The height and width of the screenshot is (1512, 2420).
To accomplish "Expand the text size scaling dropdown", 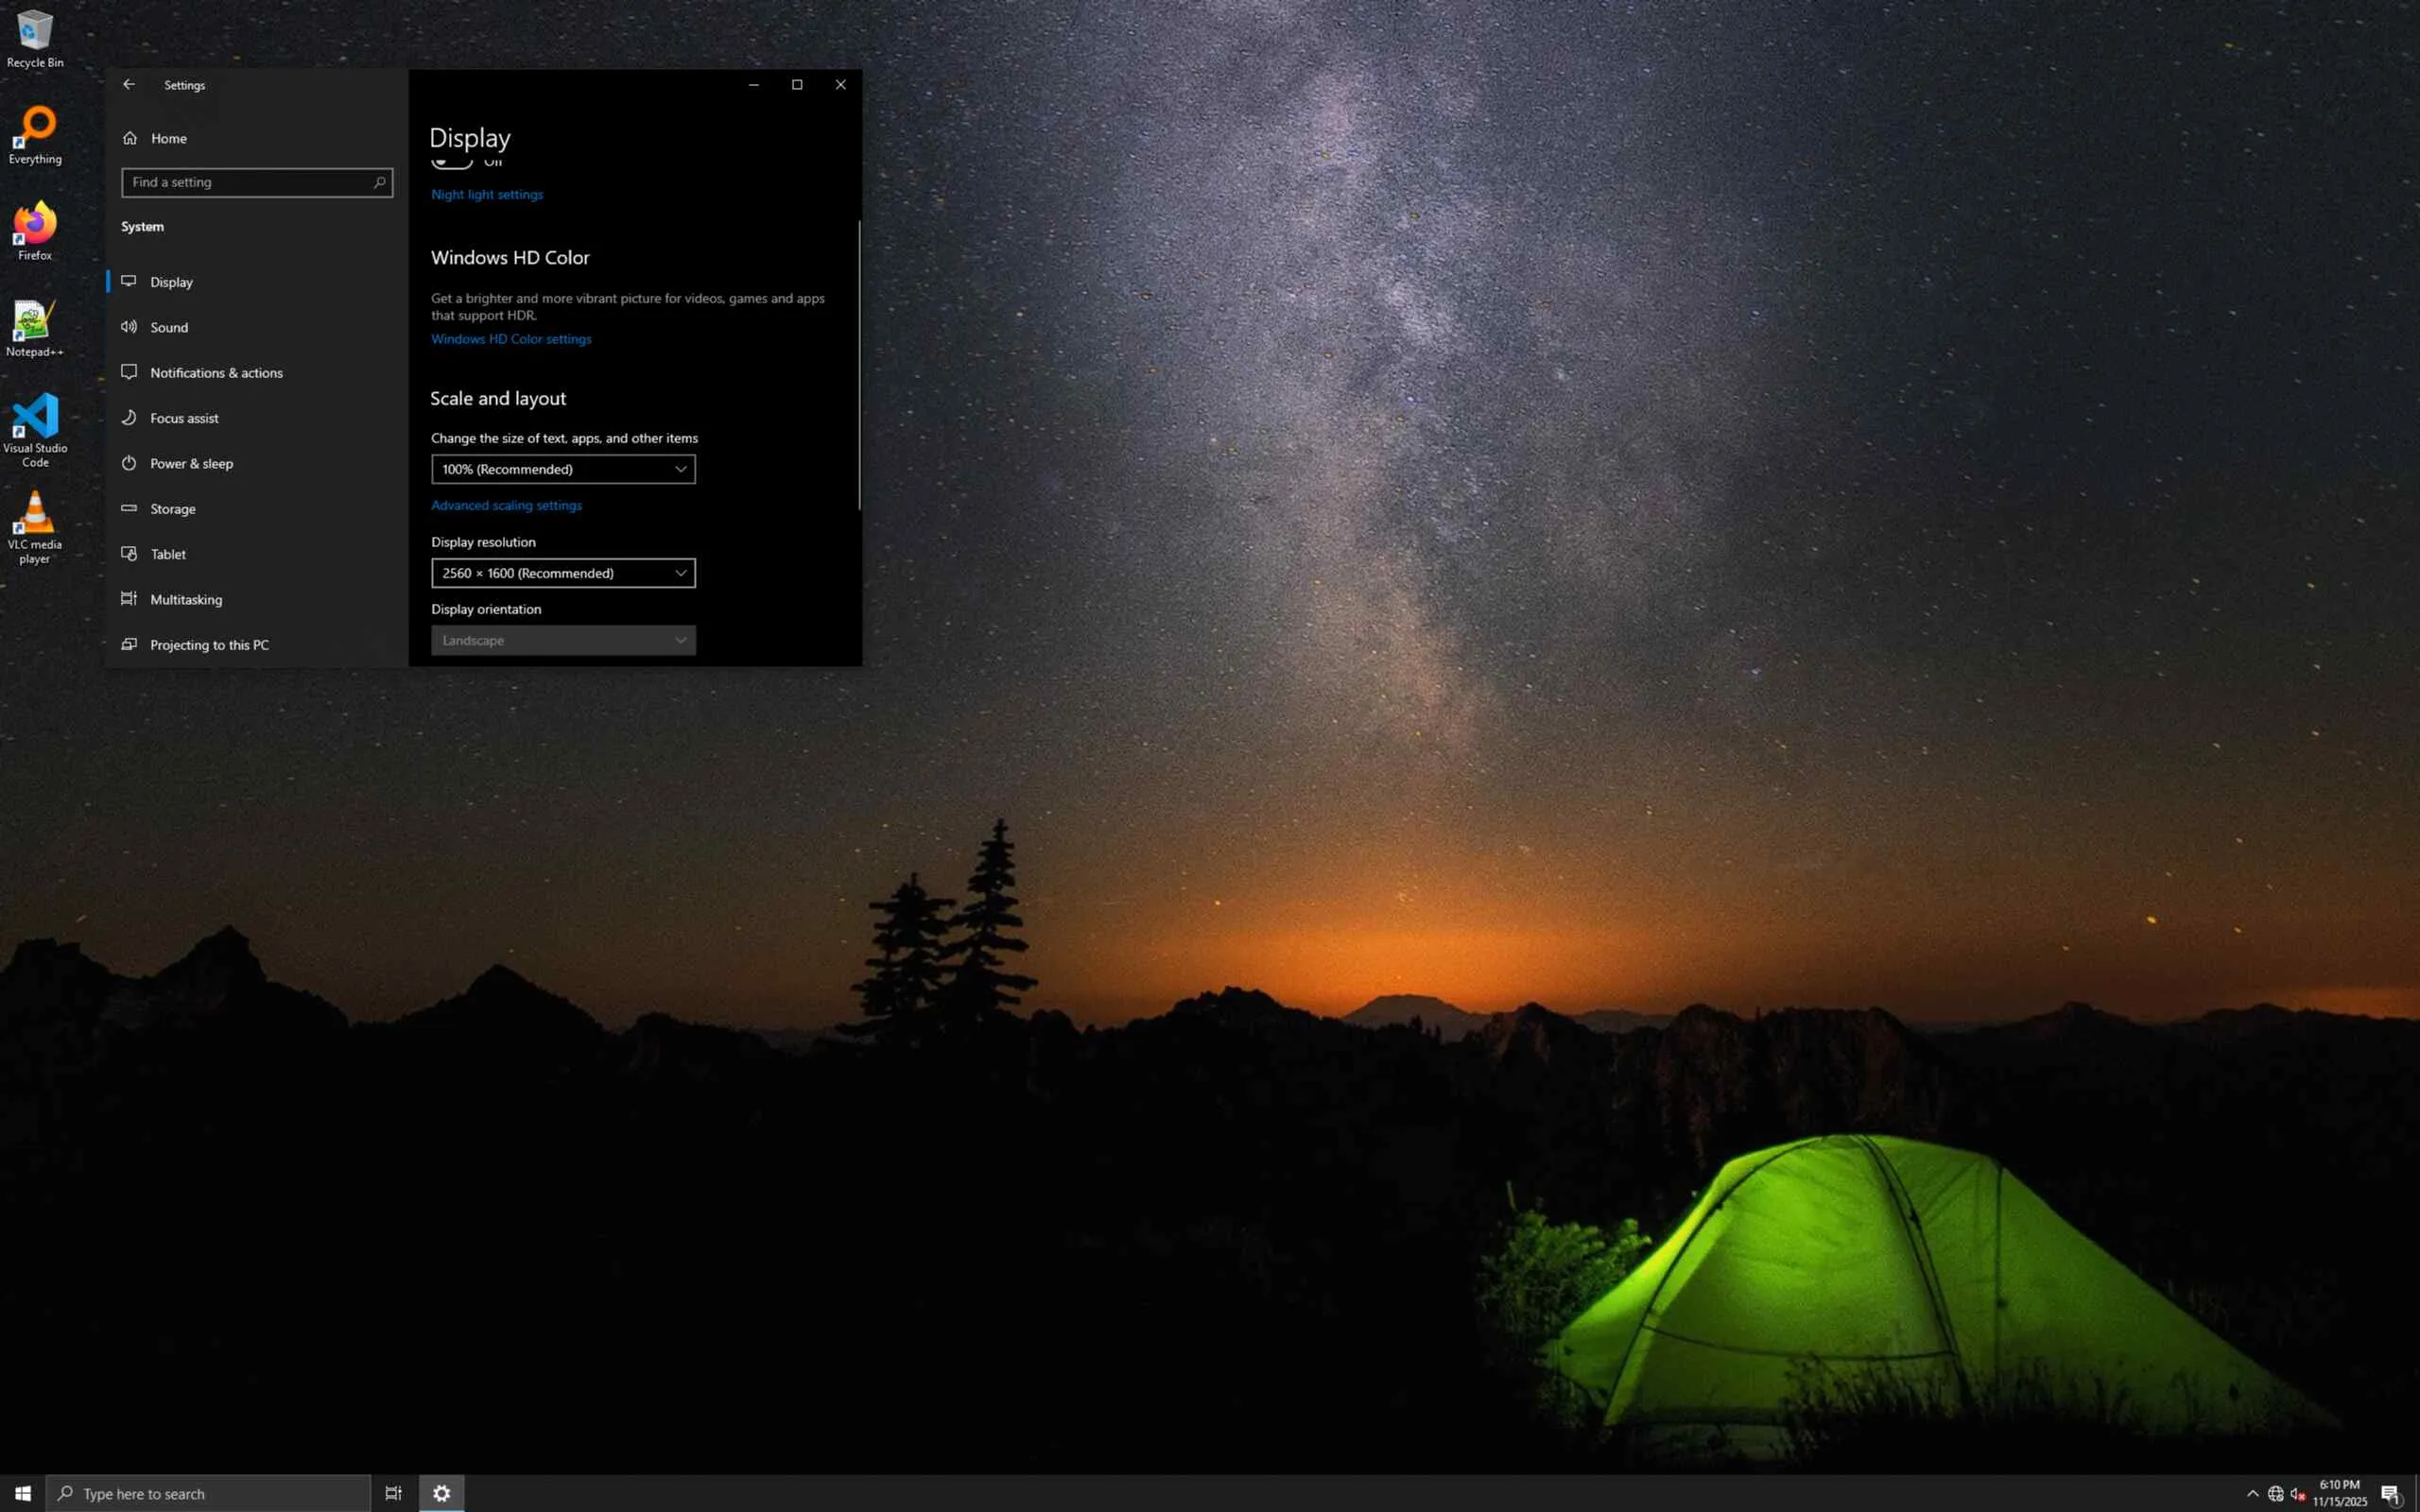I will [x=563, y=469].
